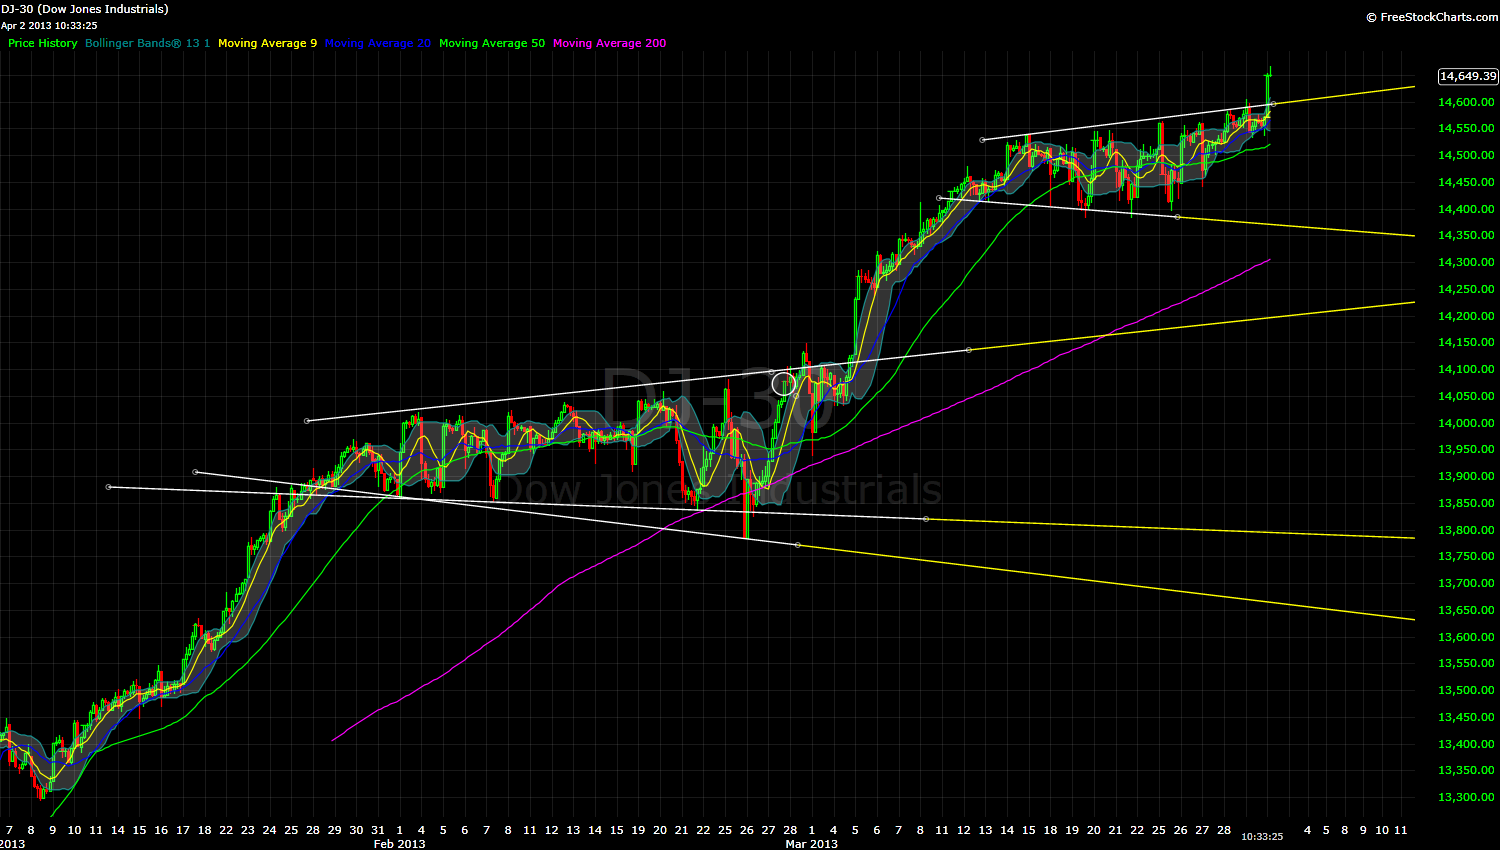Click the current price tag 14,649.39
Image resolution: width=1500 pixels, height=850 pixels.
(x=1467, y=76)
